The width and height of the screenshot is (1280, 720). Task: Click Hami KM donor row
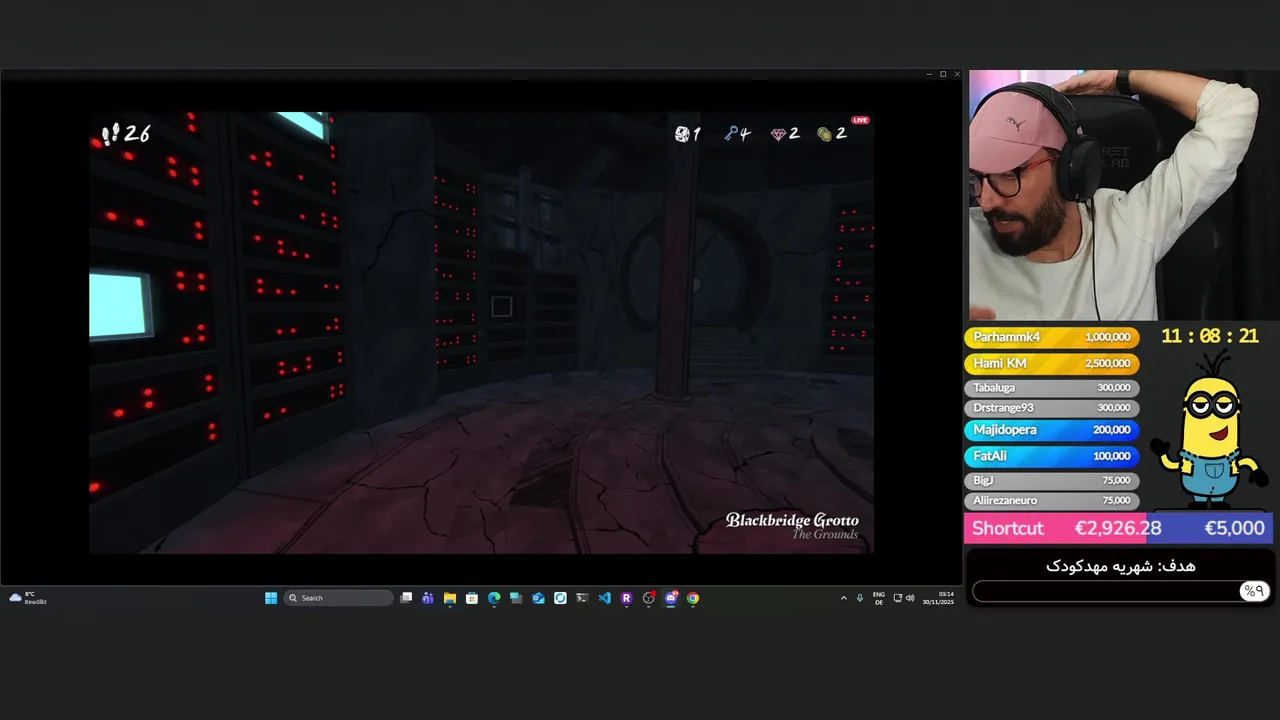click(1051, 363)
